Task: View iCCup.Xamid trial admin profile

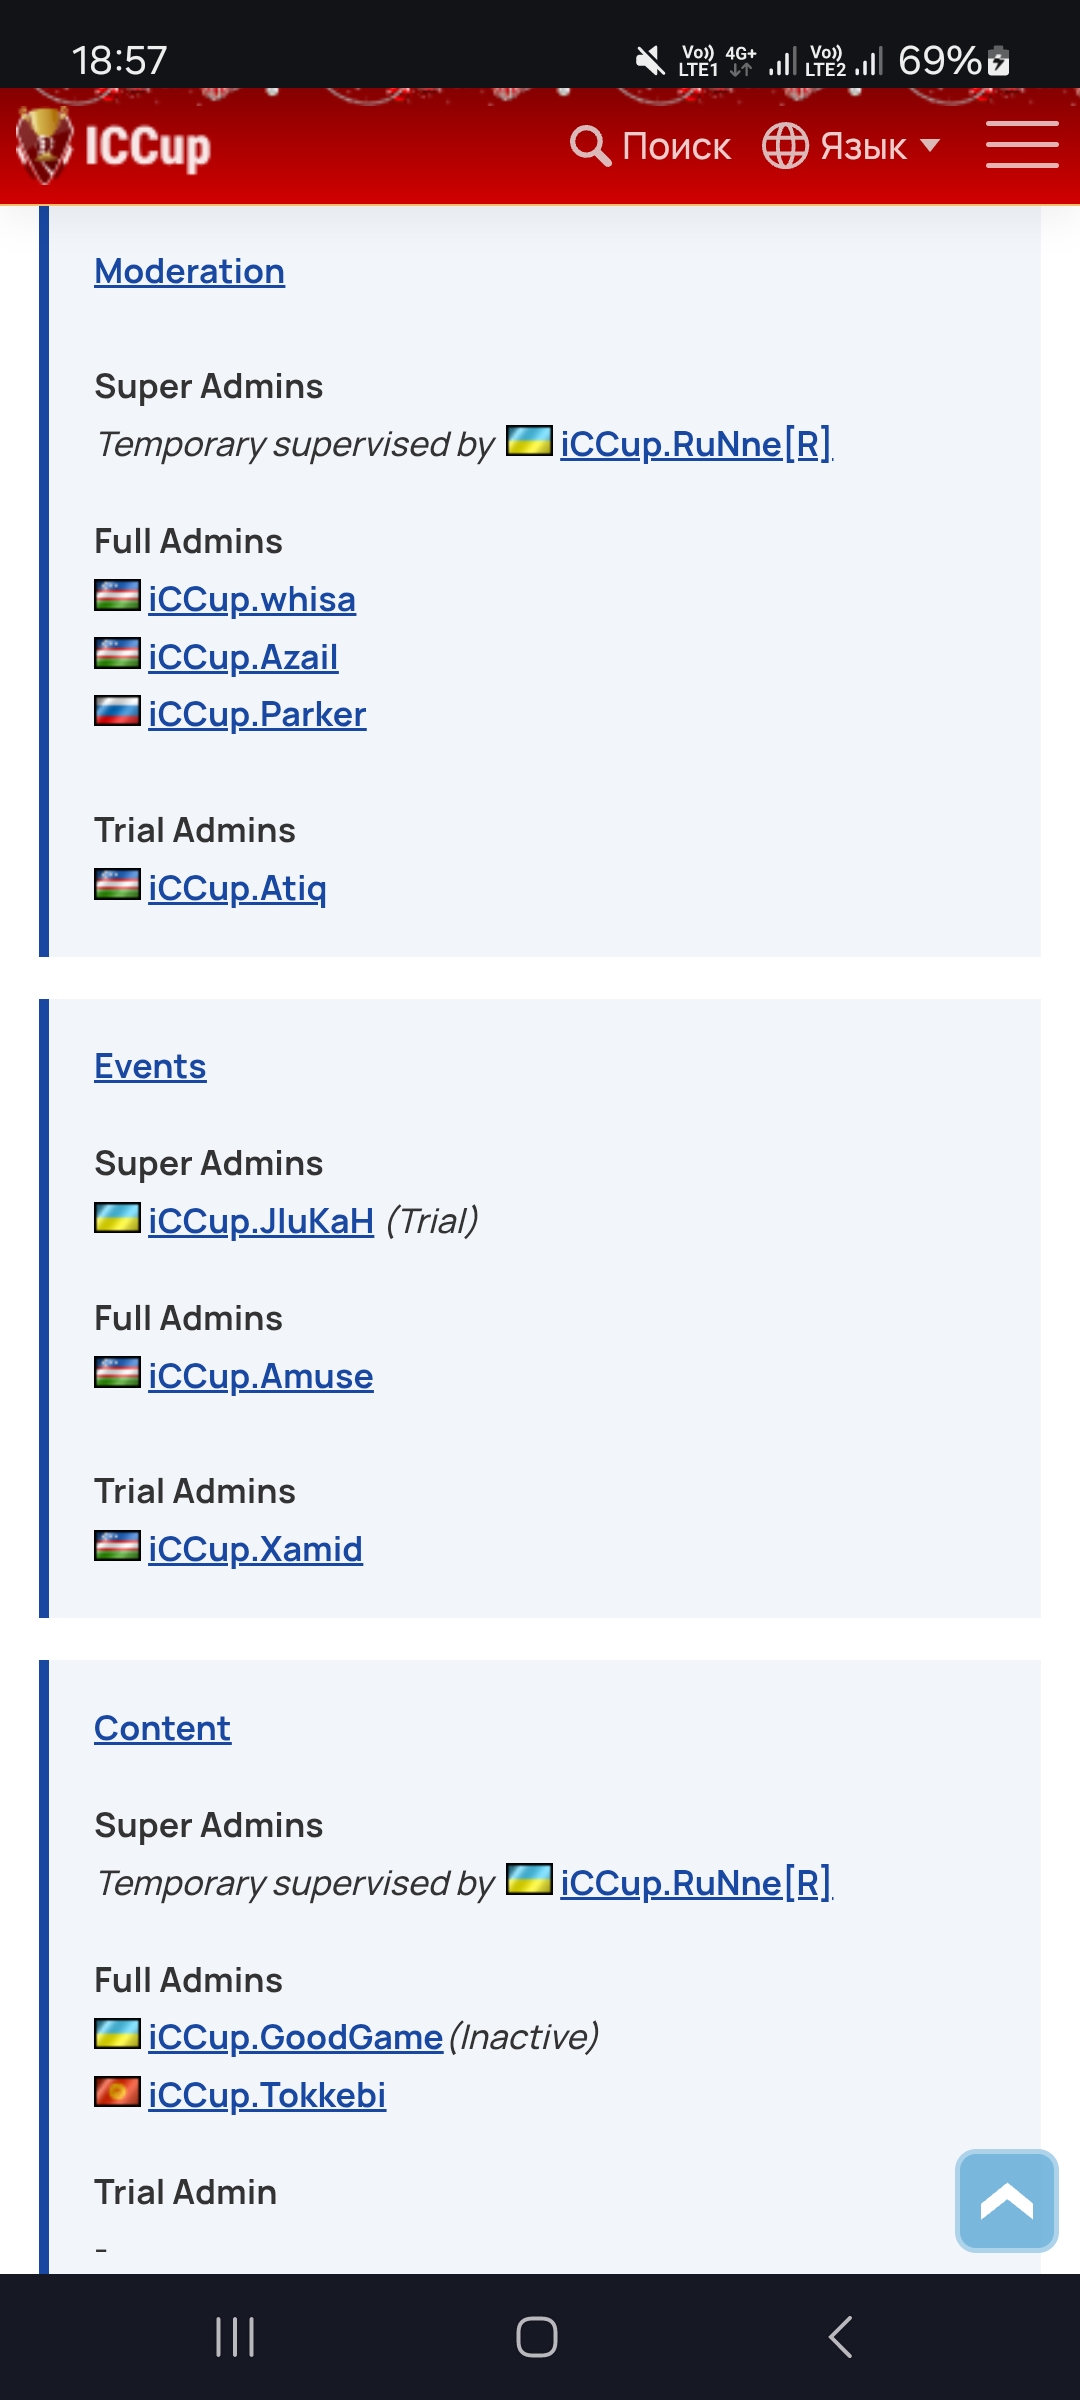Action: [255, 1549]
